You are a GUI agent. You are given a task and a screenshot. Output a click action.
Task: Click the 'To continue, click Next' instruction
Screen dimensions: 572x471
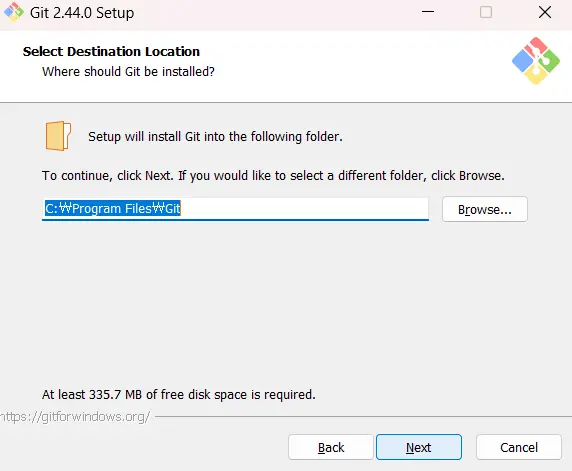point(273,175)
